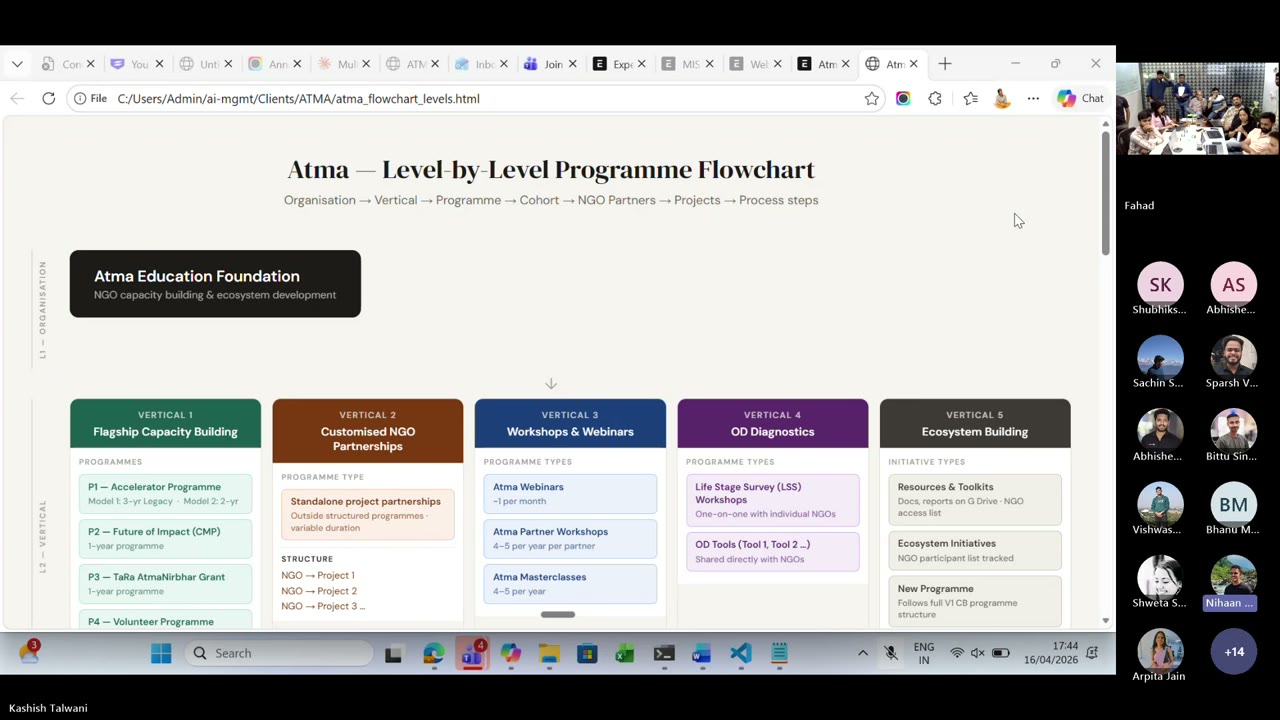
Task: Reload the flowchart page
Action: click(x=48, y=98)
